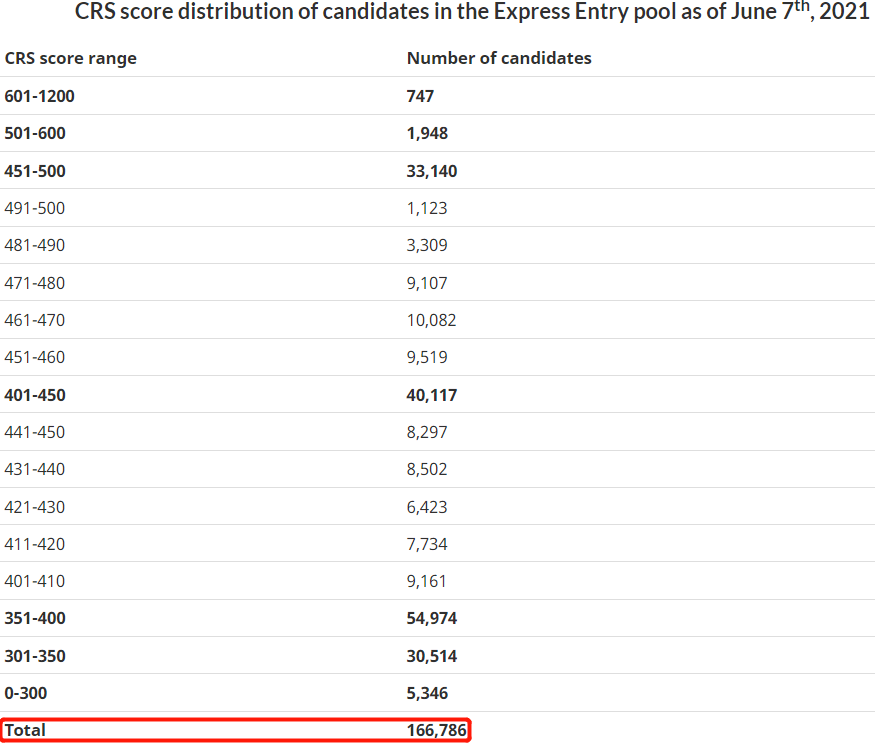The height and width of the screenshot is (748, 875).
Task: Click the 33,140 candidates figure
Action: click(432, 171)
